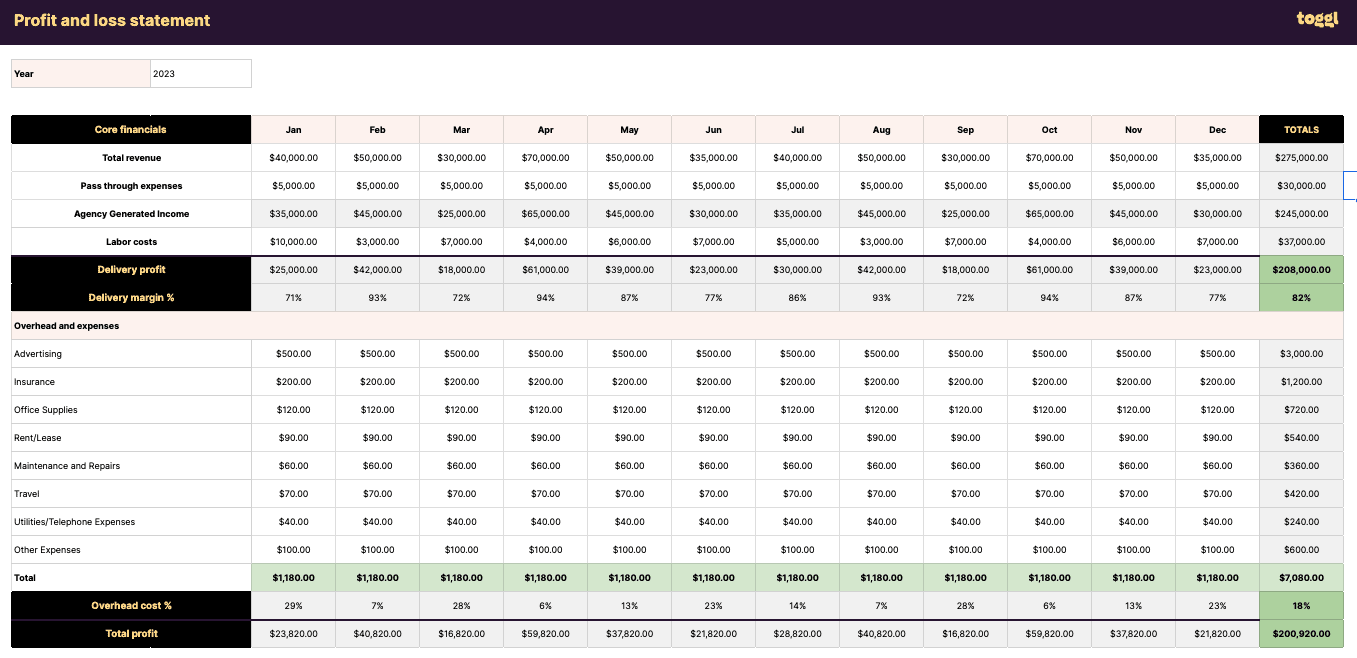Select the April Labor costs cell

545,242
